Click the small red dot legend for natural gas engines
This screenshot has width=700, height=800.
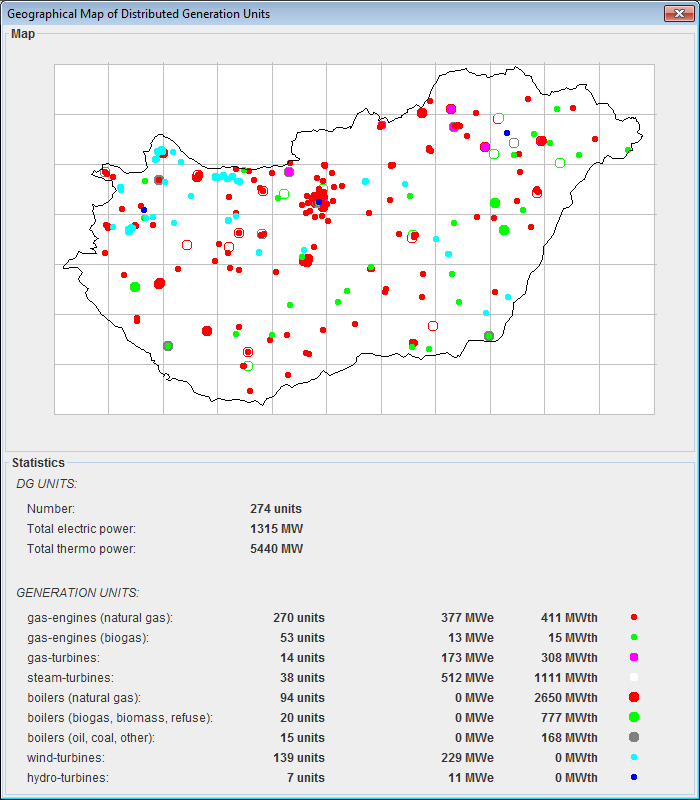point(634,617)
